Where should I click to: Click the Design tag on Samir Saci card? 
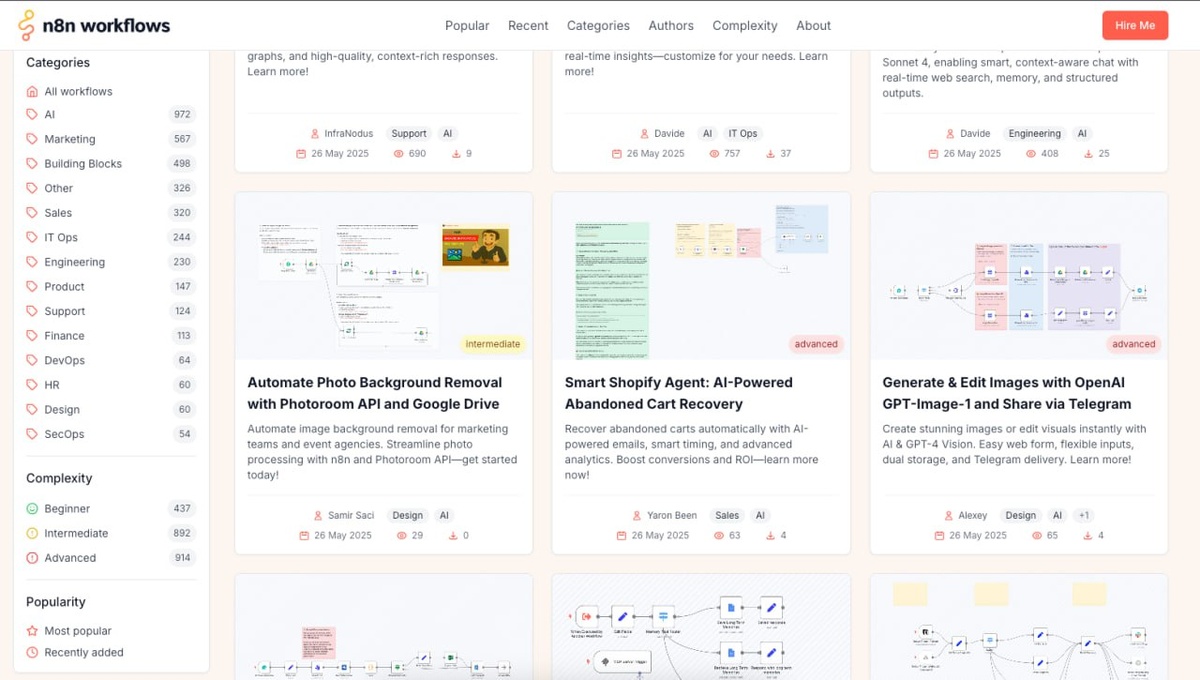click(x=408, y=516)
